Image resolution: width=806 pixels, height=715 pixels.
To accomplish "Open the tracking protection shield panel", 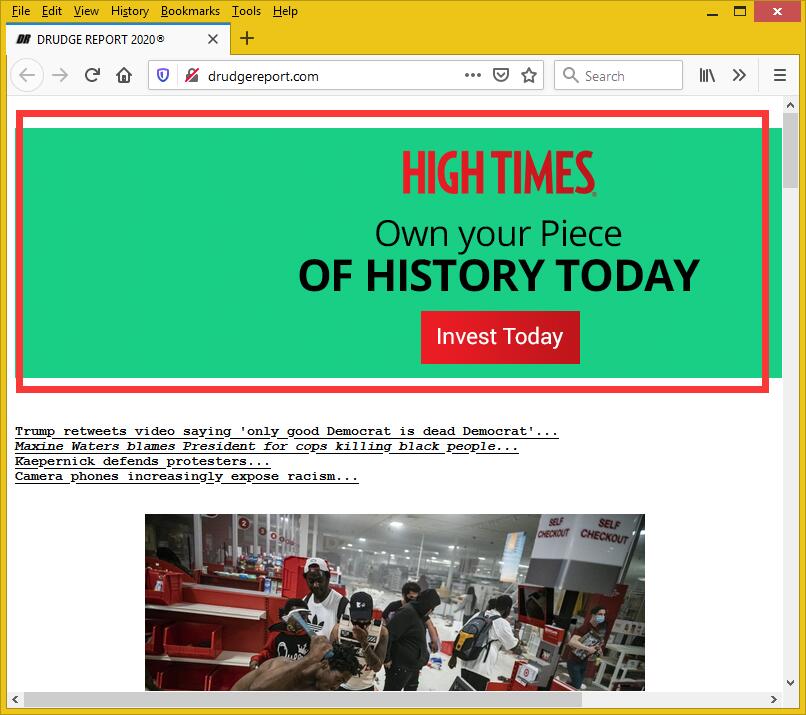I will coord(163,76).
